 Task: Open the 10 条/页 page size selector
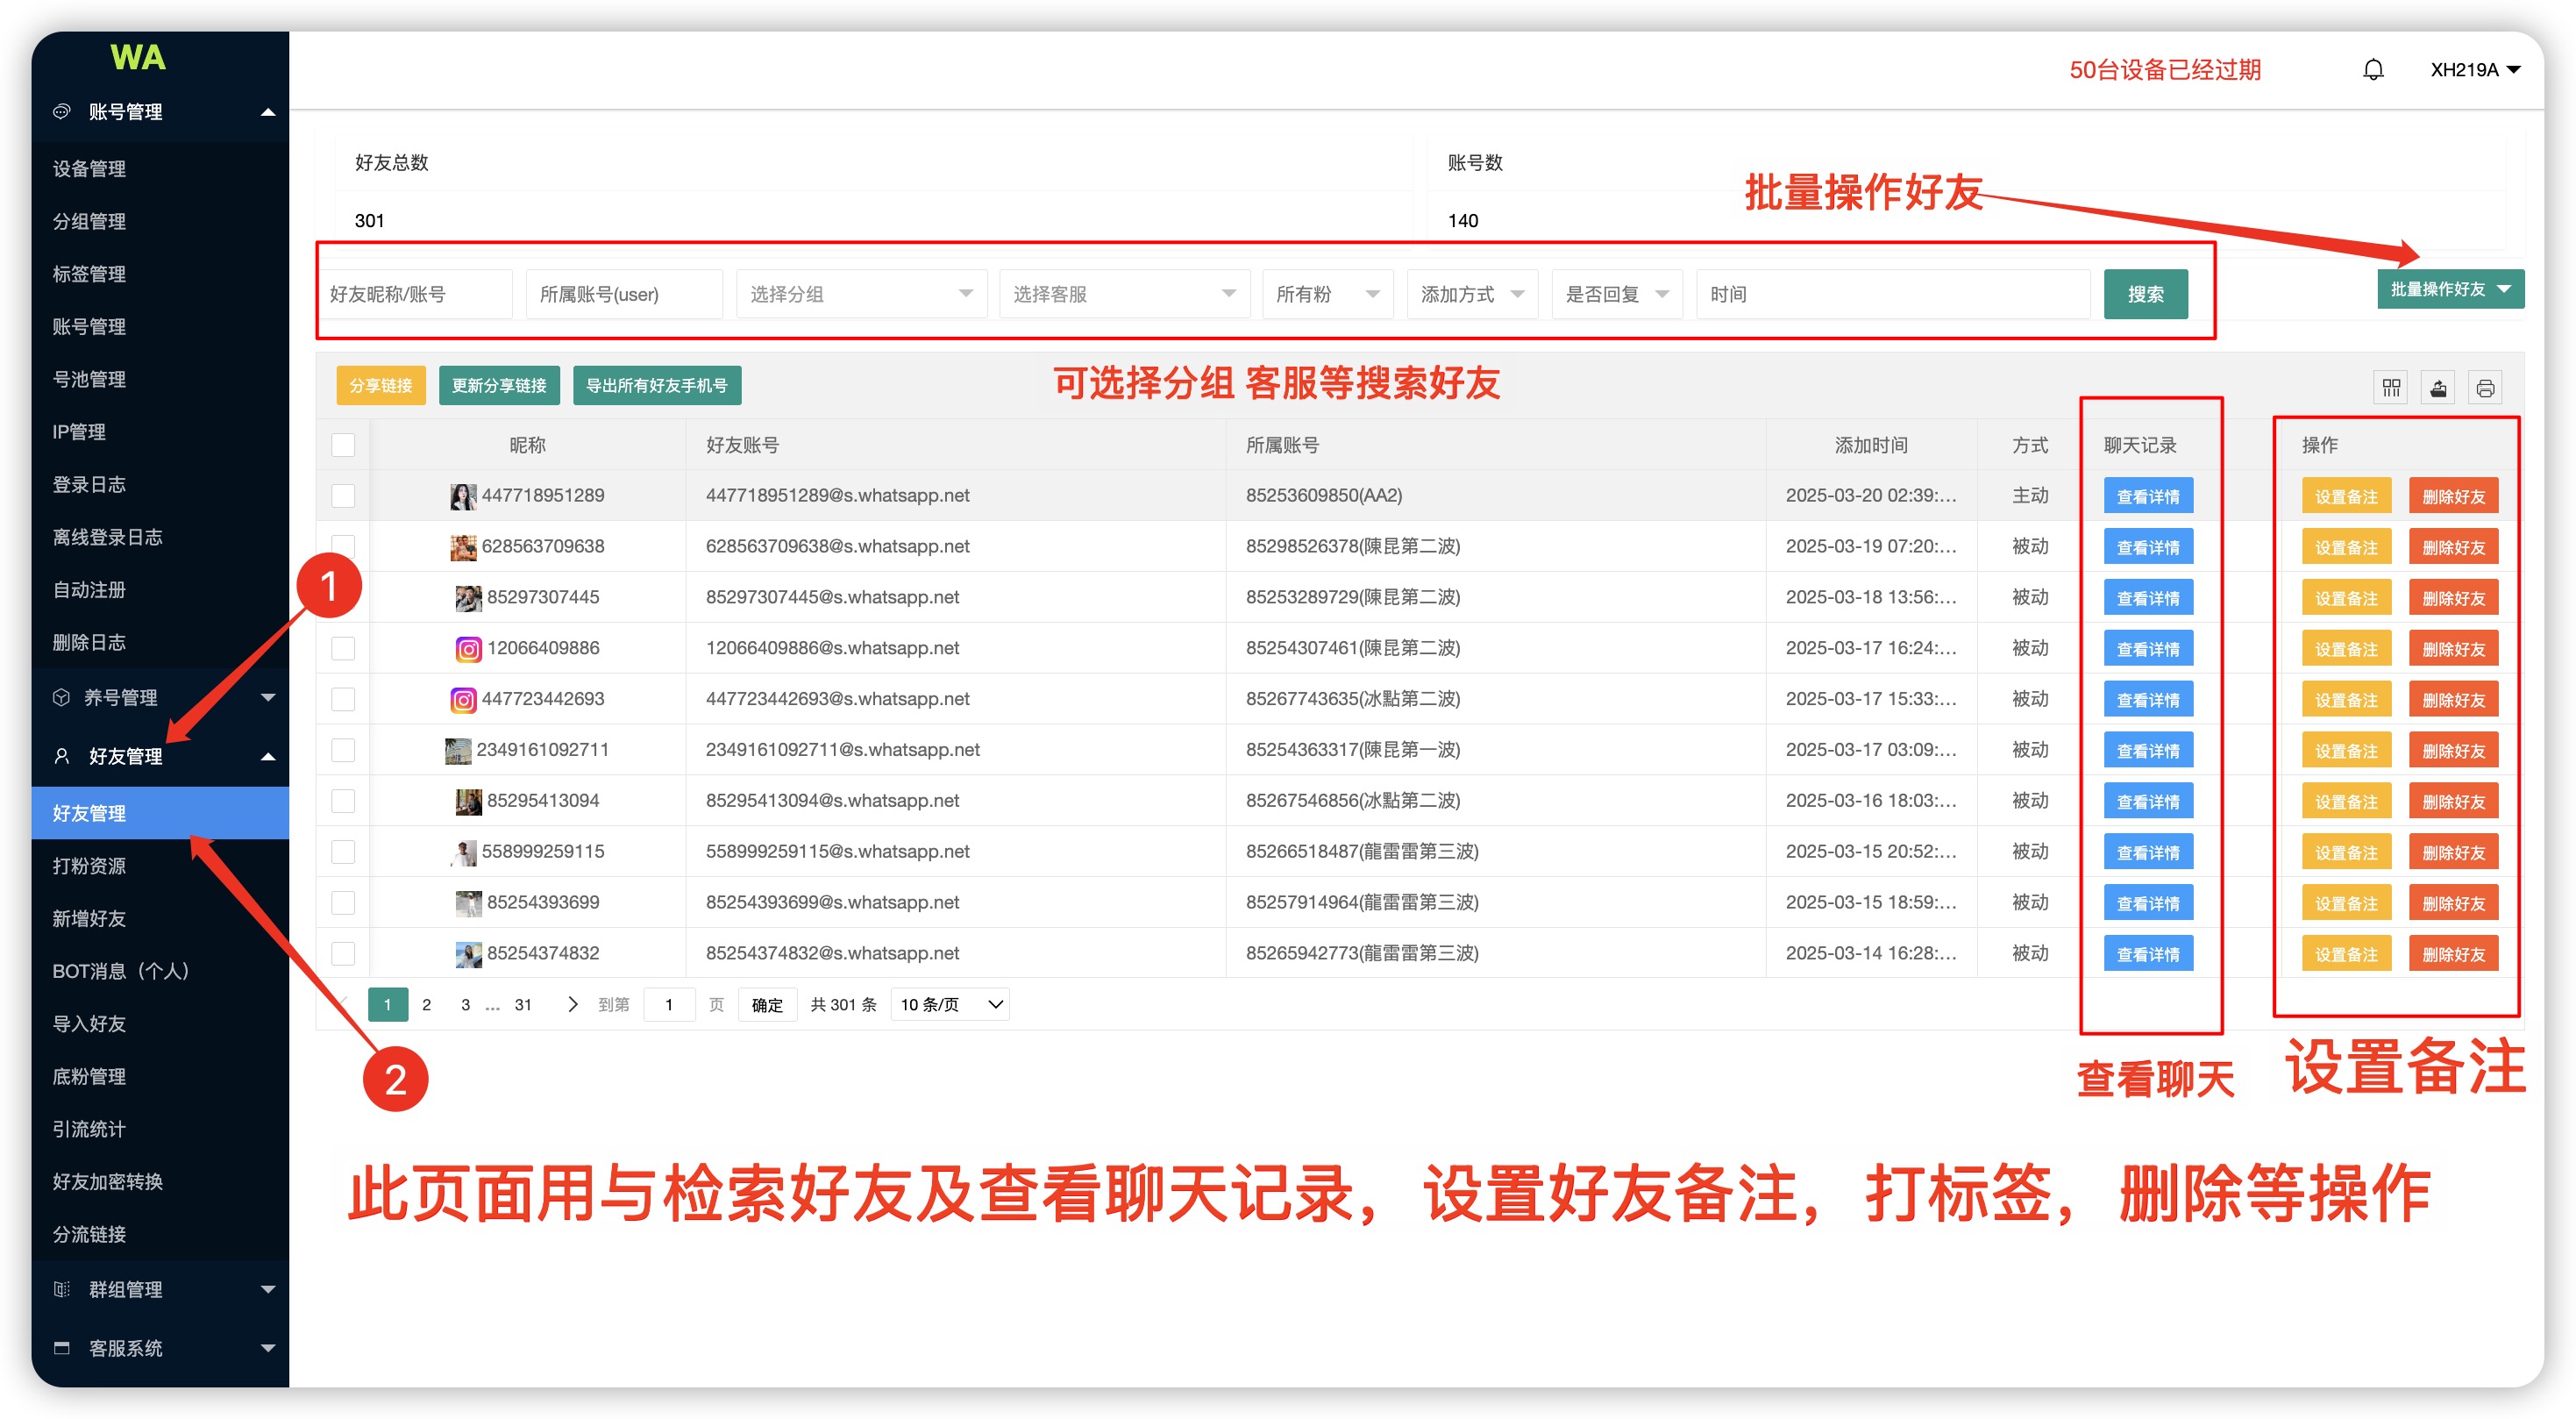pyautogui.click(x=950, y=1004)
